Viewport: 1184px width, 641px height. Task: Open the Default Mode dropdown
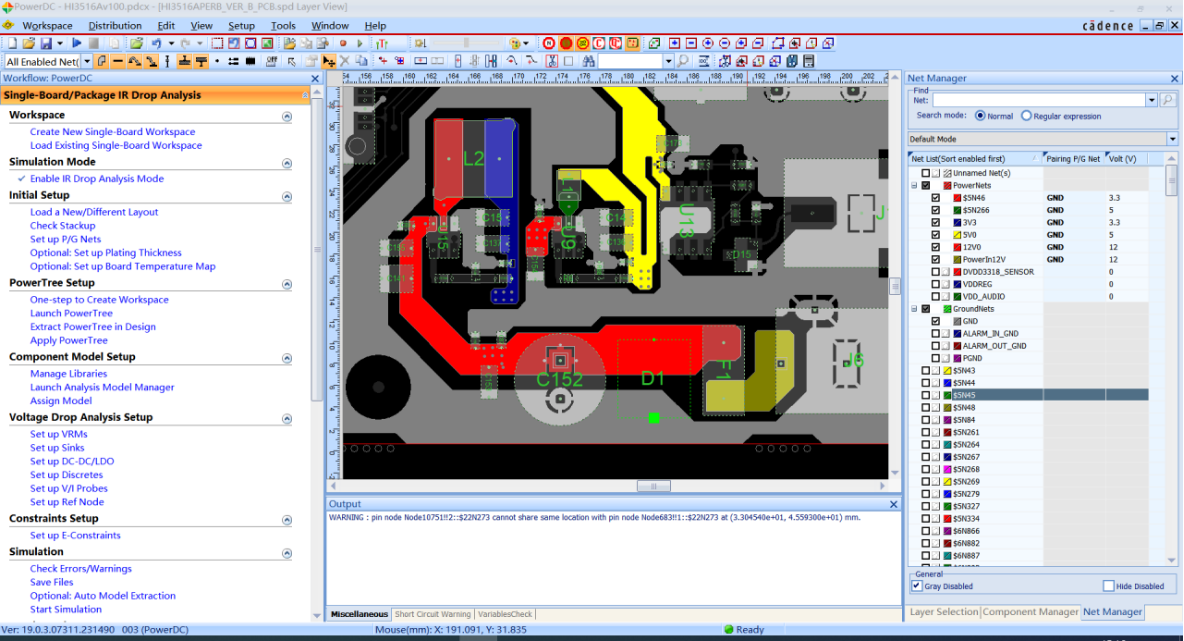point(1172,139)
